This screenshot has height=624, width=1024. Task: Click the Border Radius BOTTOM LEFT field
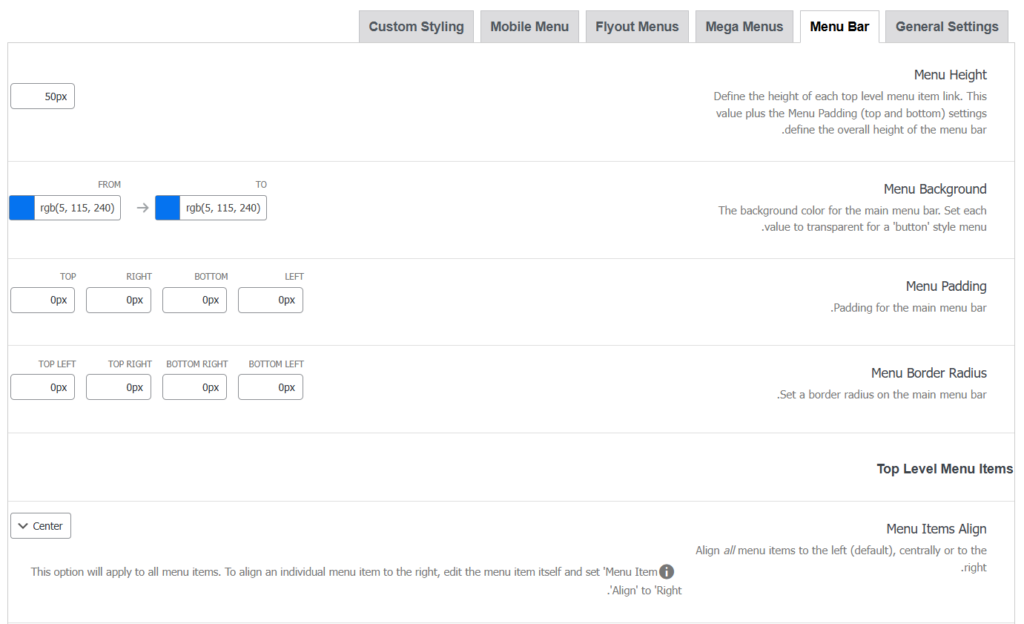point(271,387)
